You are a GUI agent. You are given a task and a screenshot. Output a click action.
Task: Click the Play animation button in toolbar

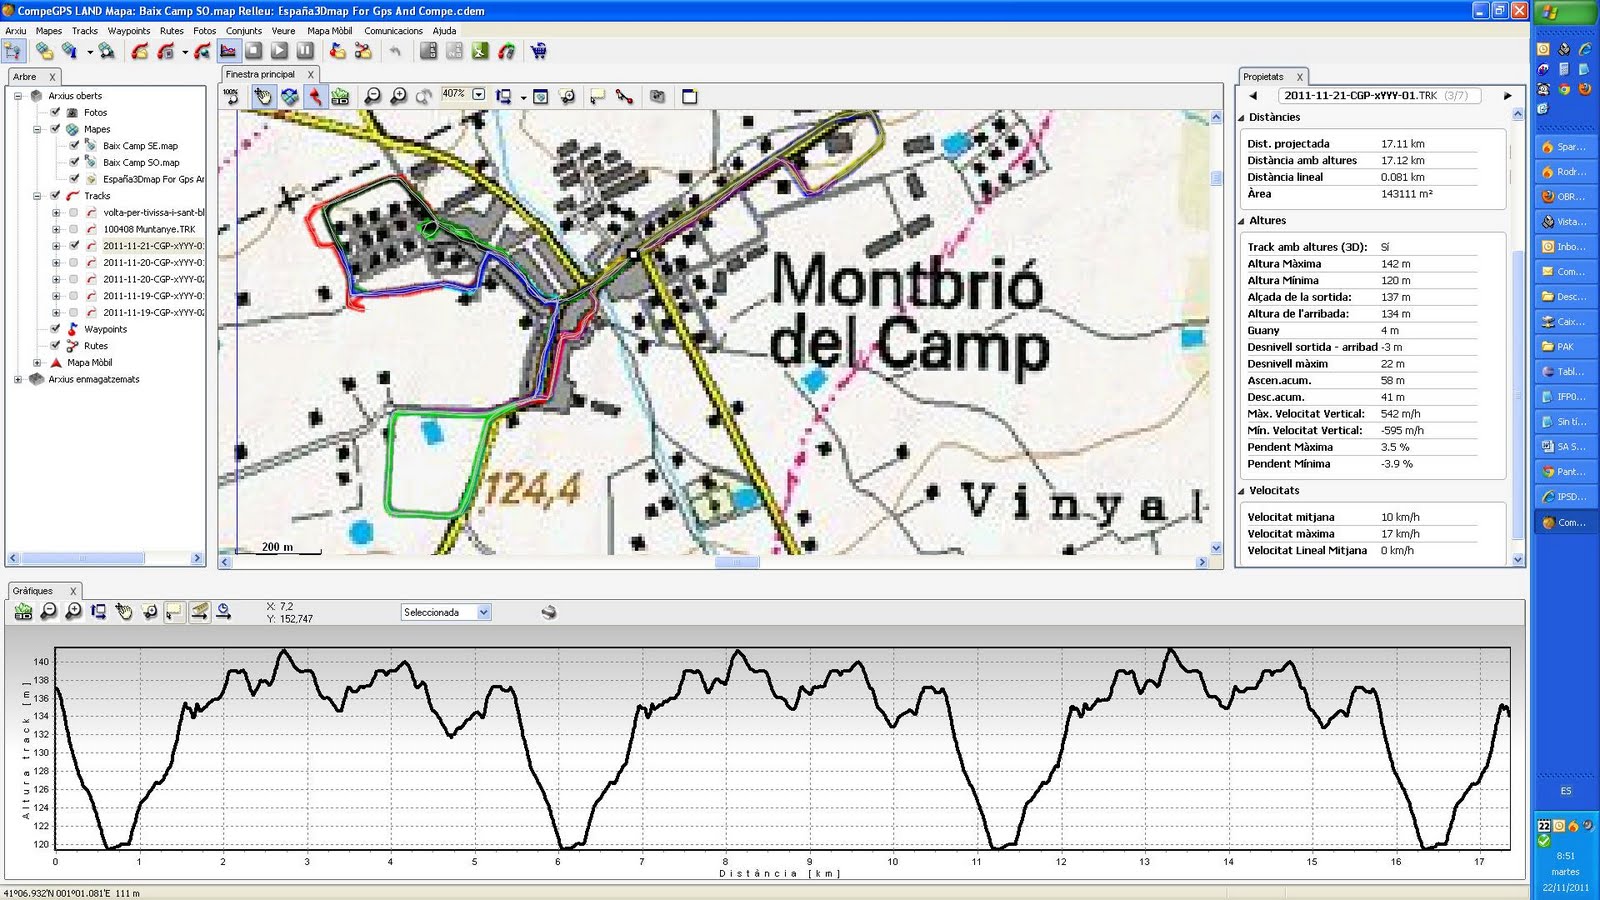click(280, 51)
